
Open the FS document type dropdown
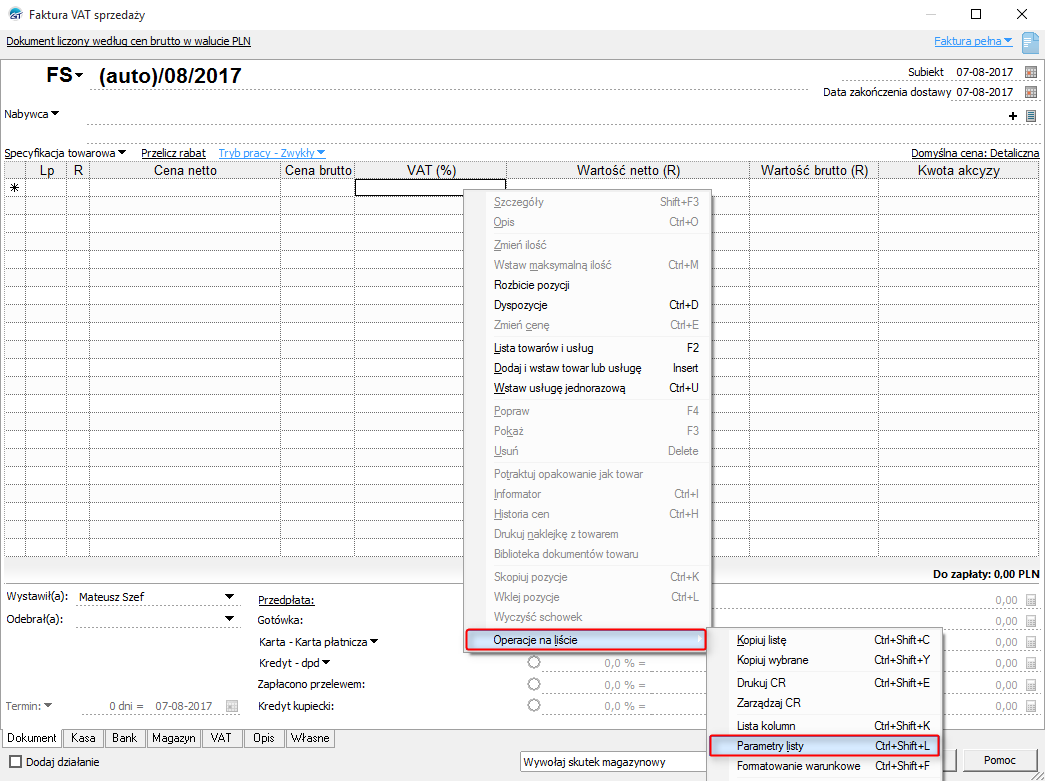click(65, 75)
